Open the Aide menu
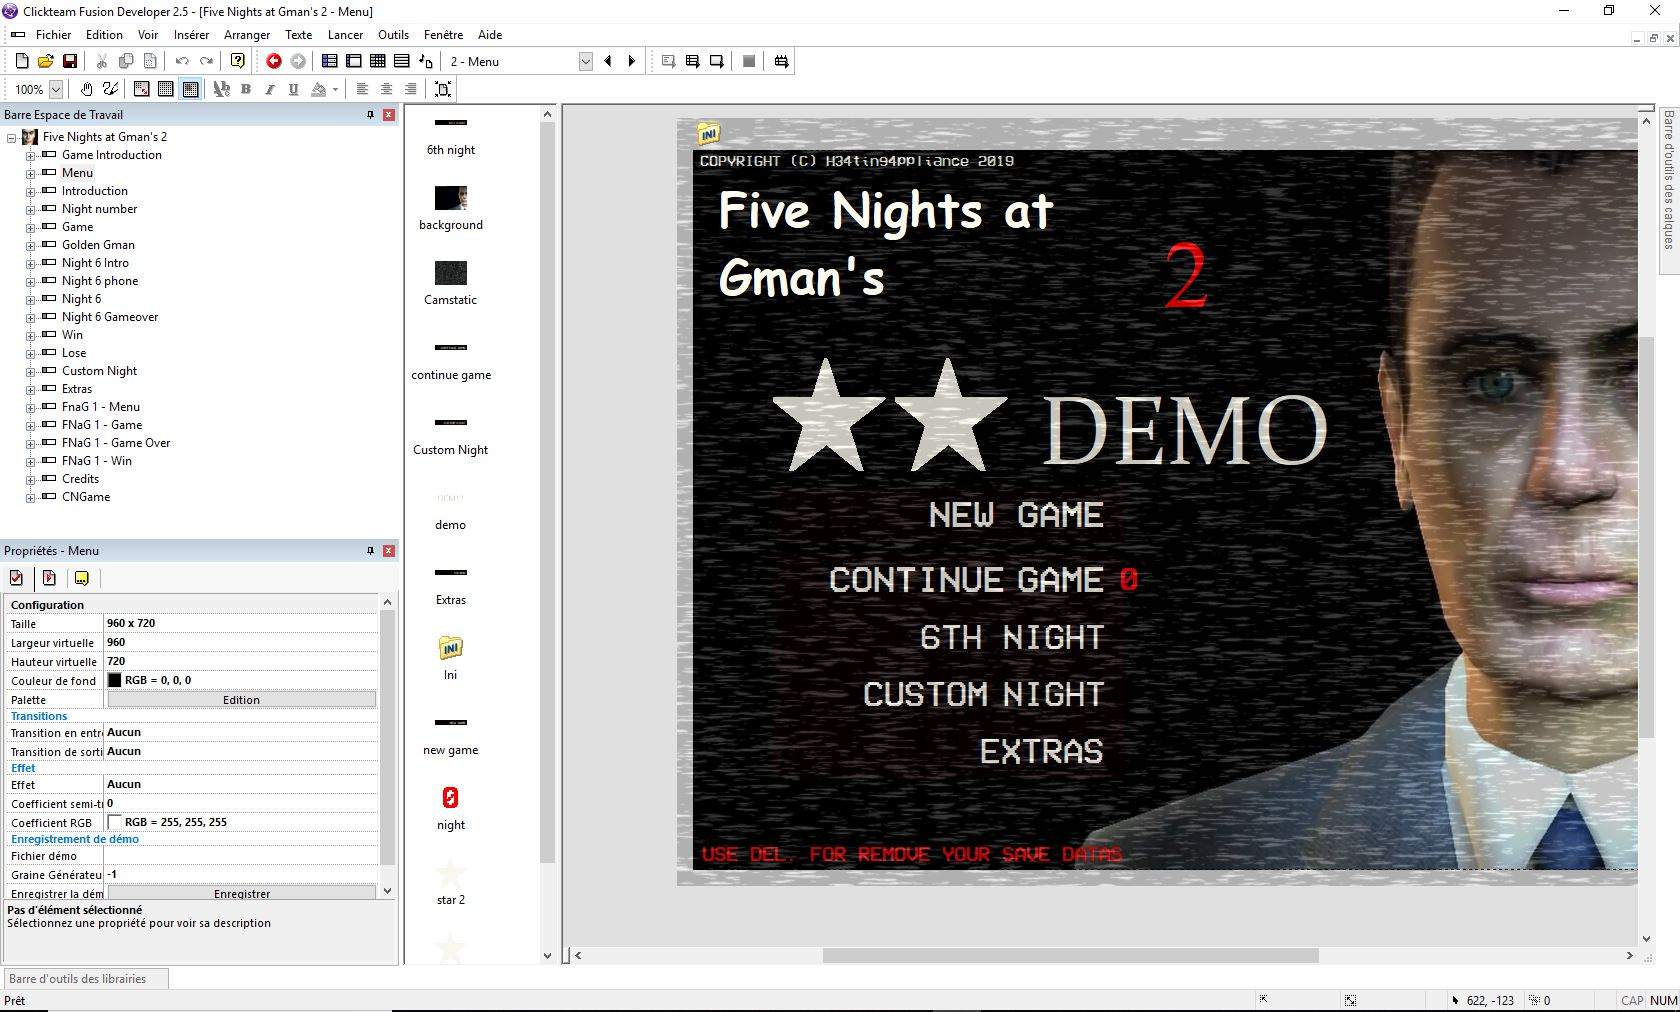This screenshot has width=1680, height=1012. pyautogui.click(x=490, y=35)
